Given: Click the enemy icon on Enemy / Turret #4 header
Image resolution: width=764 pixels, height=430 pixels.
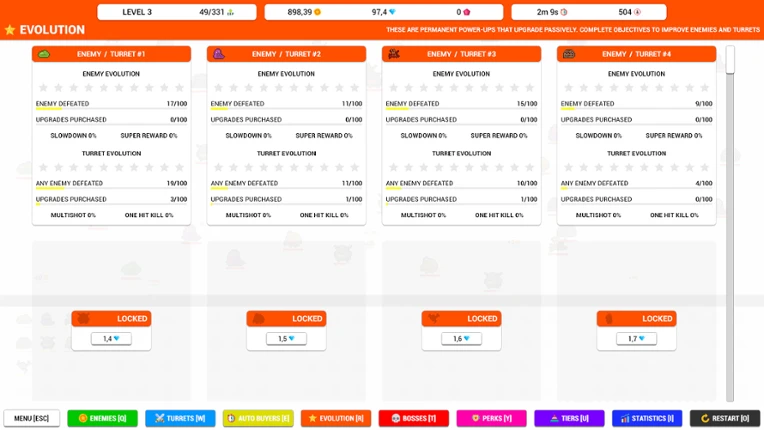Looking at the screenshot, I should [569, 54].
